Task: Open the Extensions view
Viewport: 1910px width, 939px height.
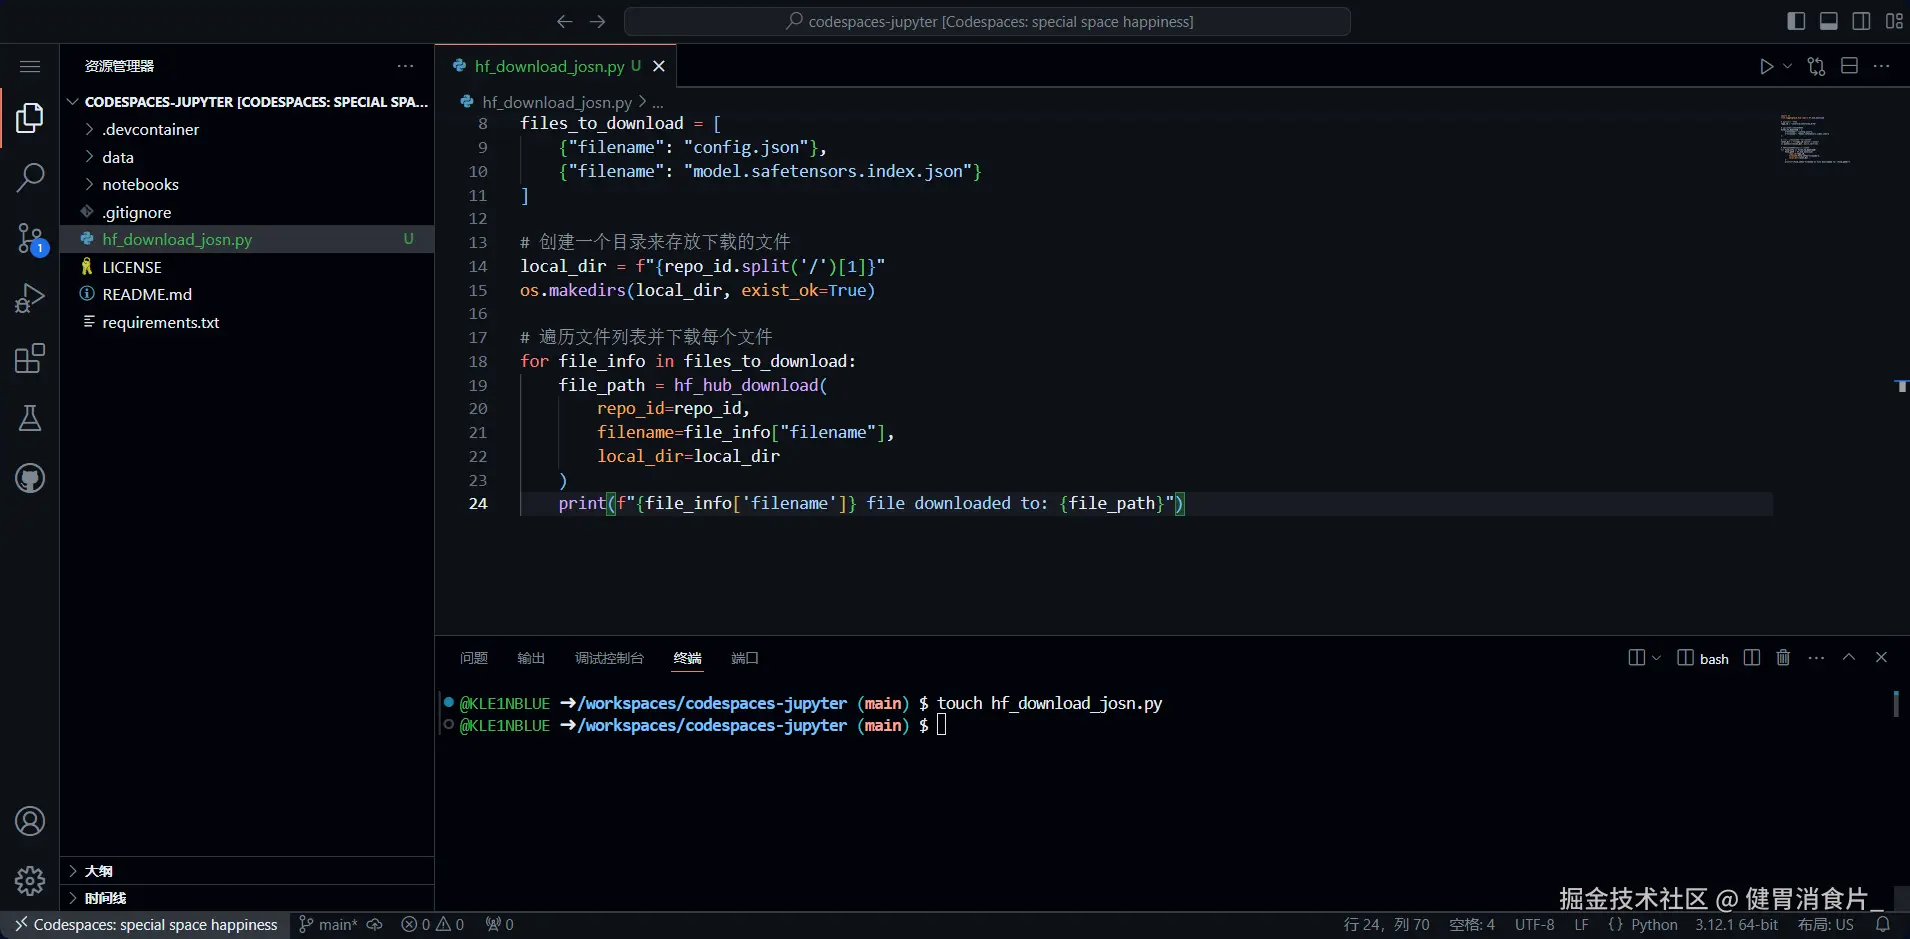Action: [x=30, y=358]
